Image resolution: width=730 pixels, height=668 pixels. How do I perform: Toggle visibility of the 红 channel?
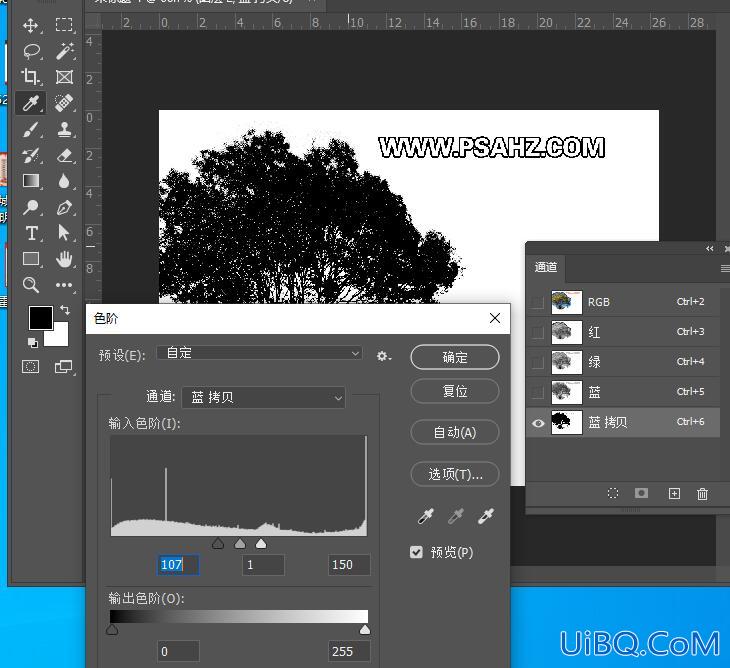pyautogui.click(x=538, y=332)
